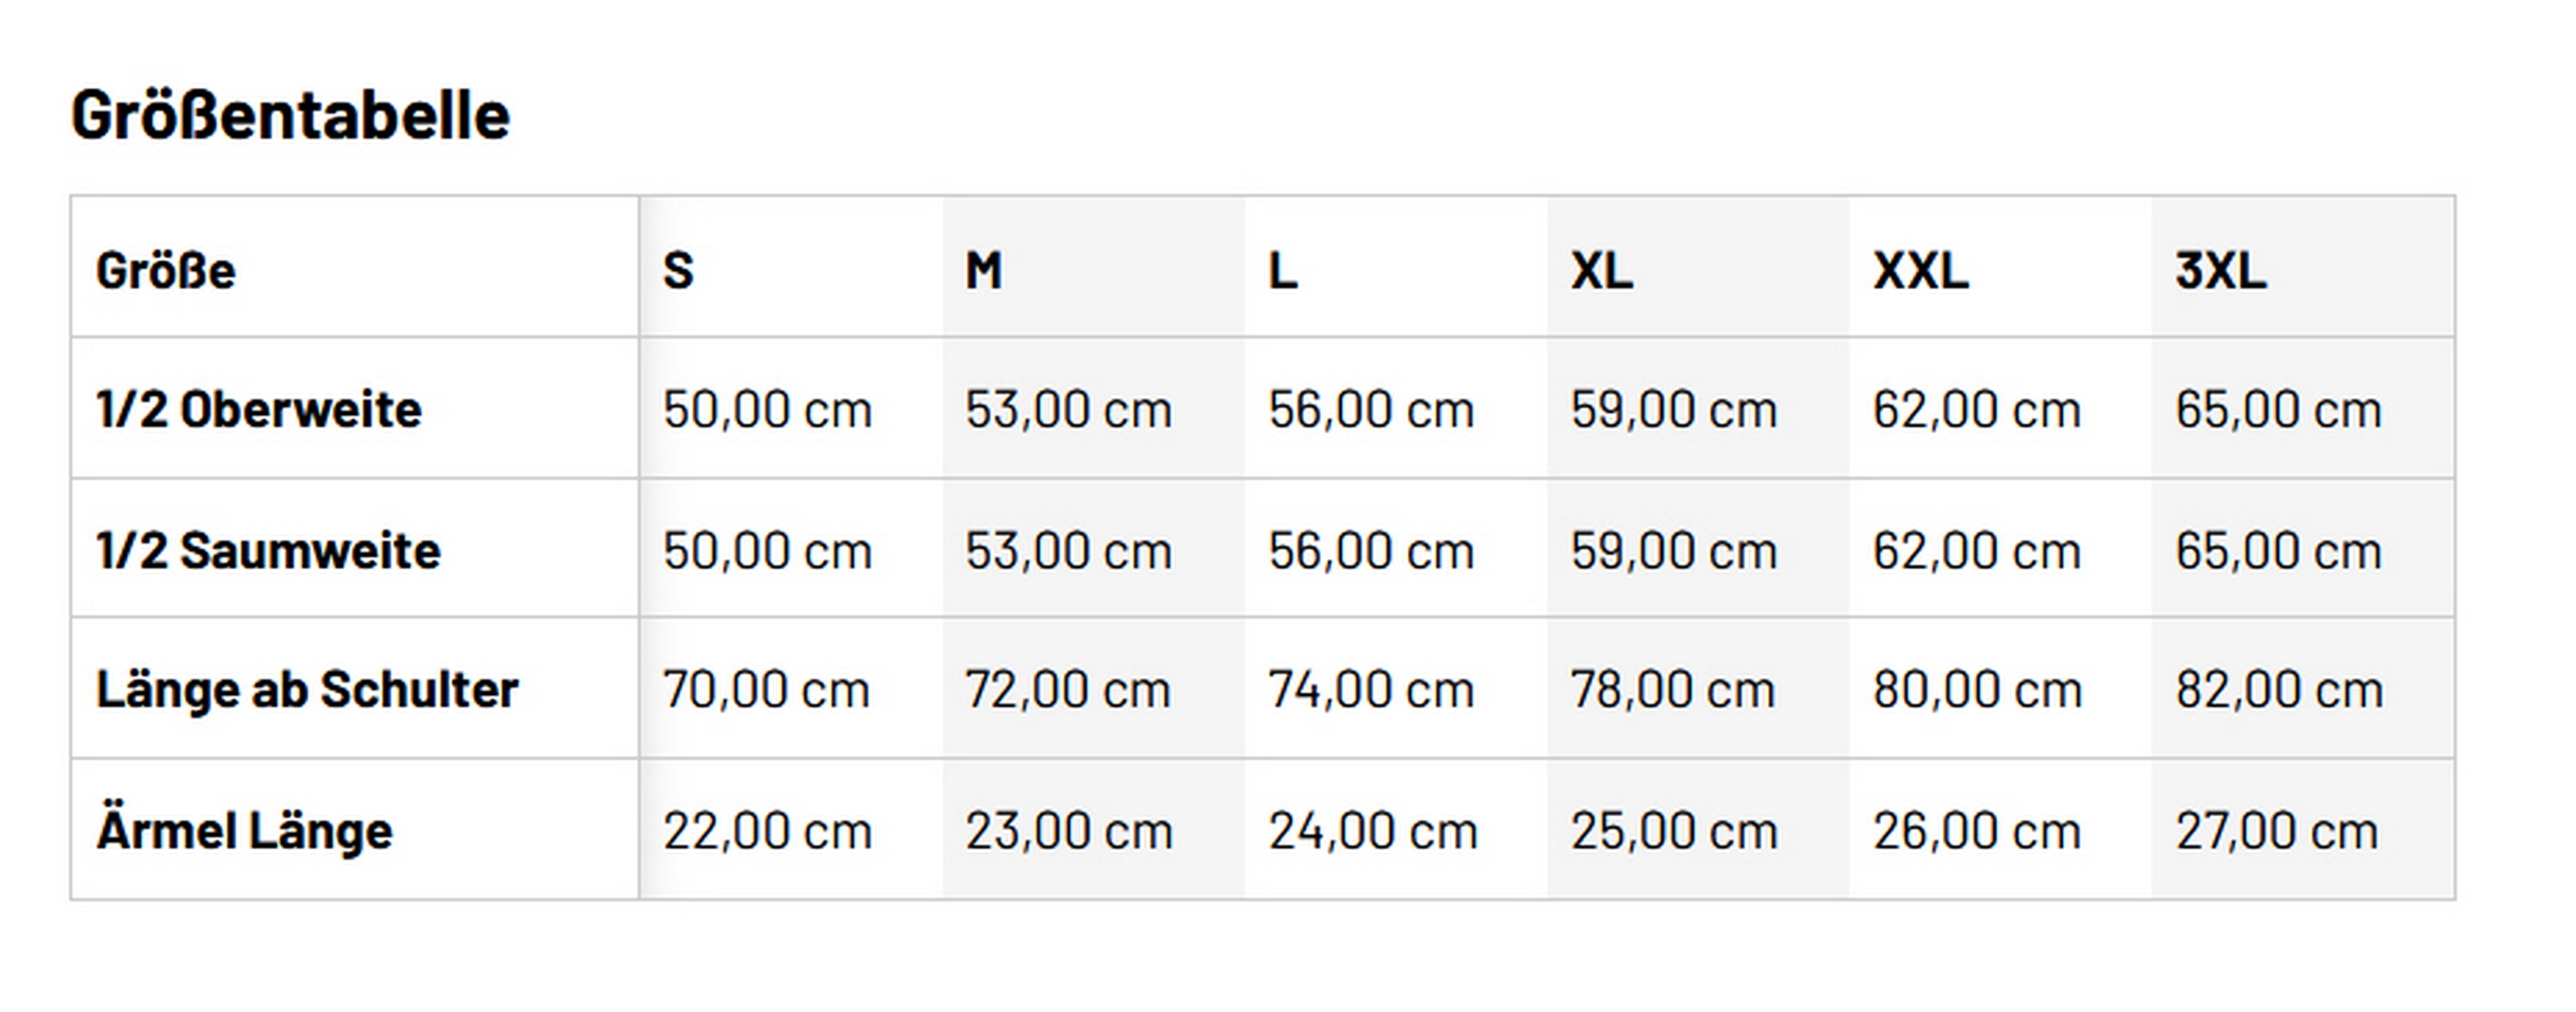
Task: Click the XL size column header
Action: click(x=1601, y=270)
